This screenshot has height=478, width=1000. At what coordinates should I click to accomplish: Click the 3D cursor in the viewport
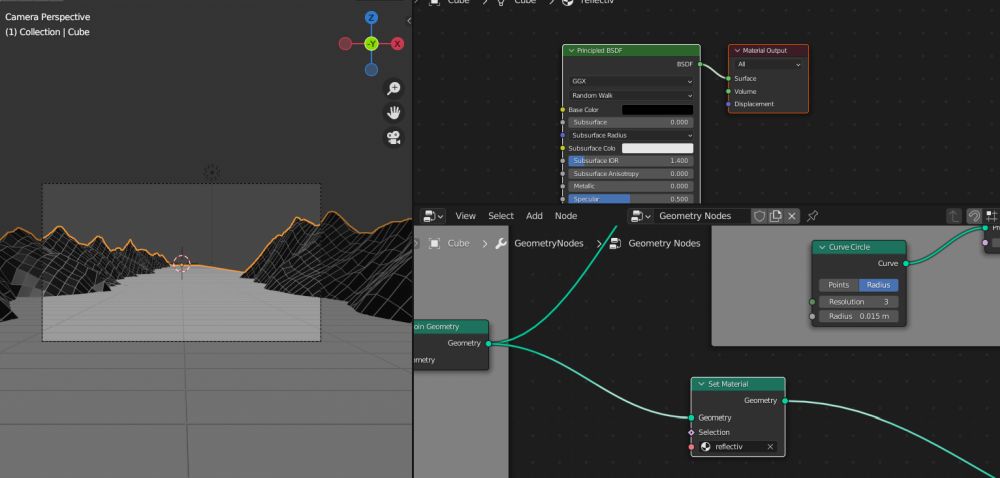point(182,263)
